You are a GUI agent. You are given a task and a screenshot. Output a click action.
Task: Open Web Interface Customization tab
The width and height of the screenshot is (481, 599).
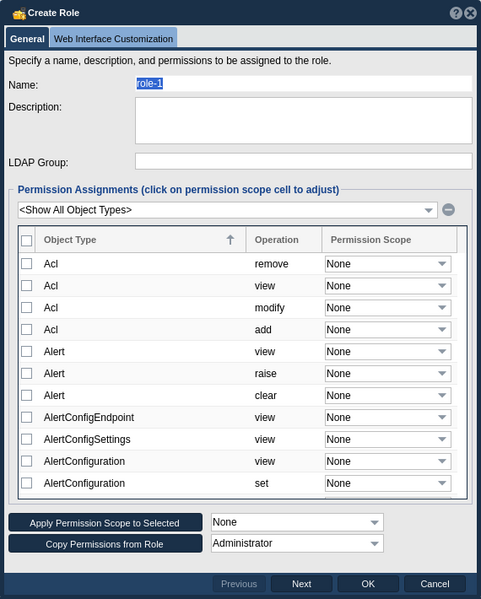(x=113, y=39)
